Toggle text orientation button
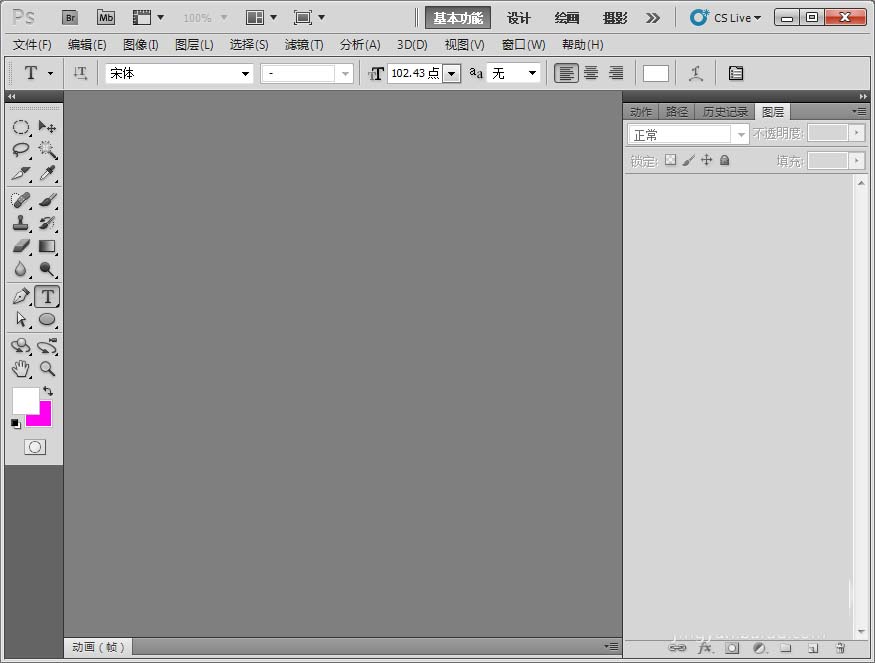 81,73
